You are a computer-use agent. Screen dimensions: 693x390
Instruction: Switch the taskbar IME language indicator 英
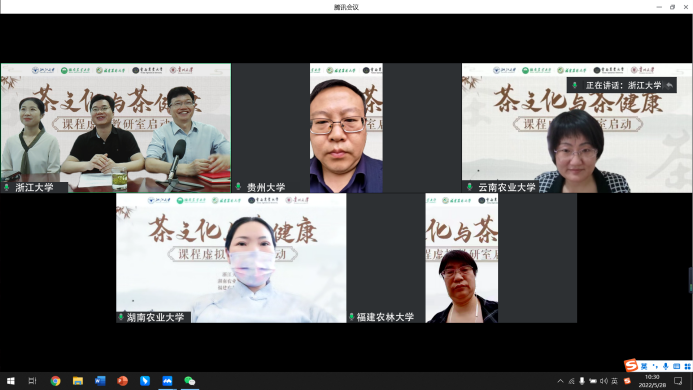(x=614, y=381)
